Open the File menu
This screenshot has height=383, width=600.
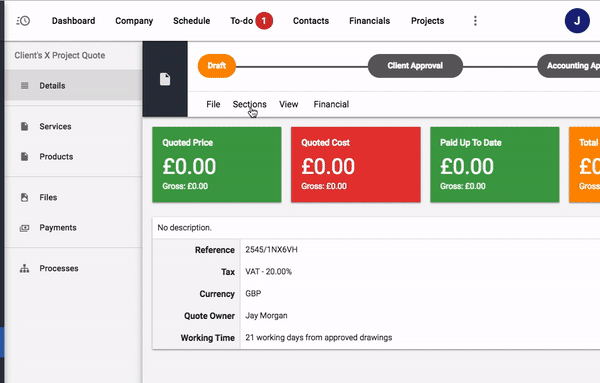click(213, 104)
